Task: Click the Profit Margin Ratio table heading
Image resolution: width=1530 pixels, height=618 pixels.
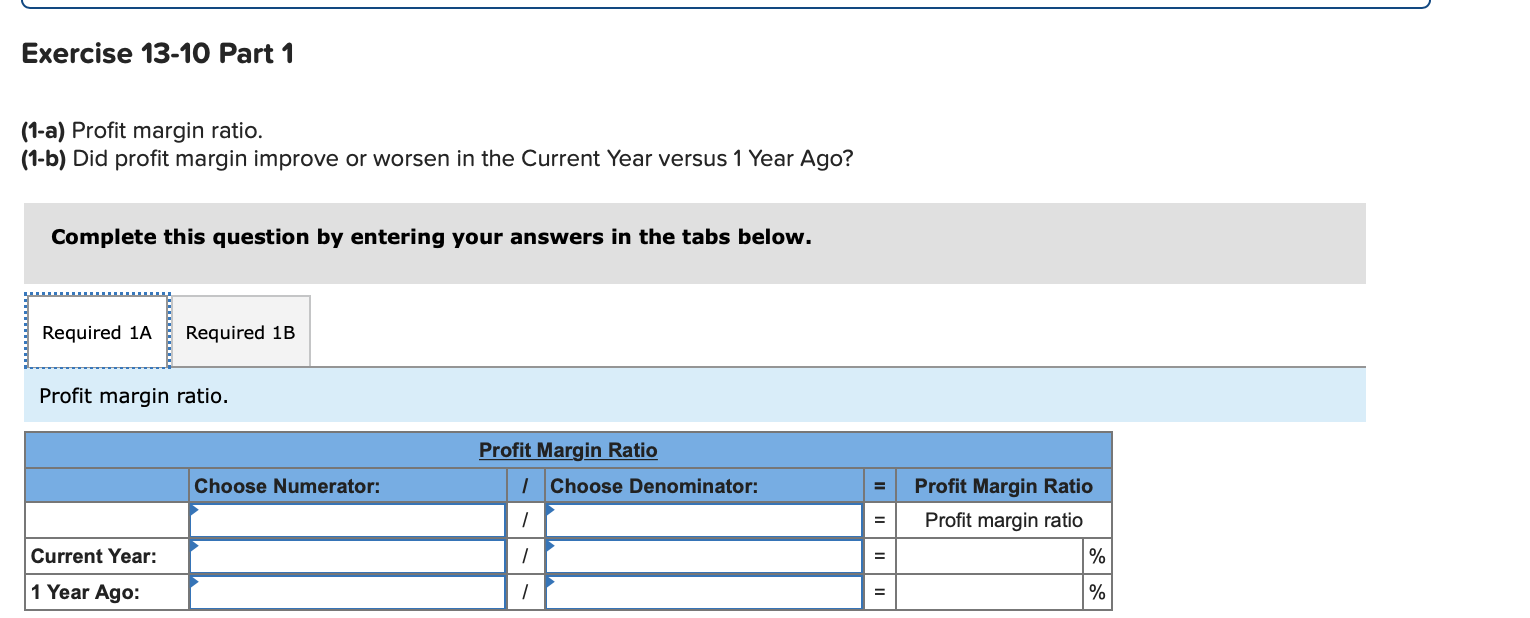Action: [568, 450]
